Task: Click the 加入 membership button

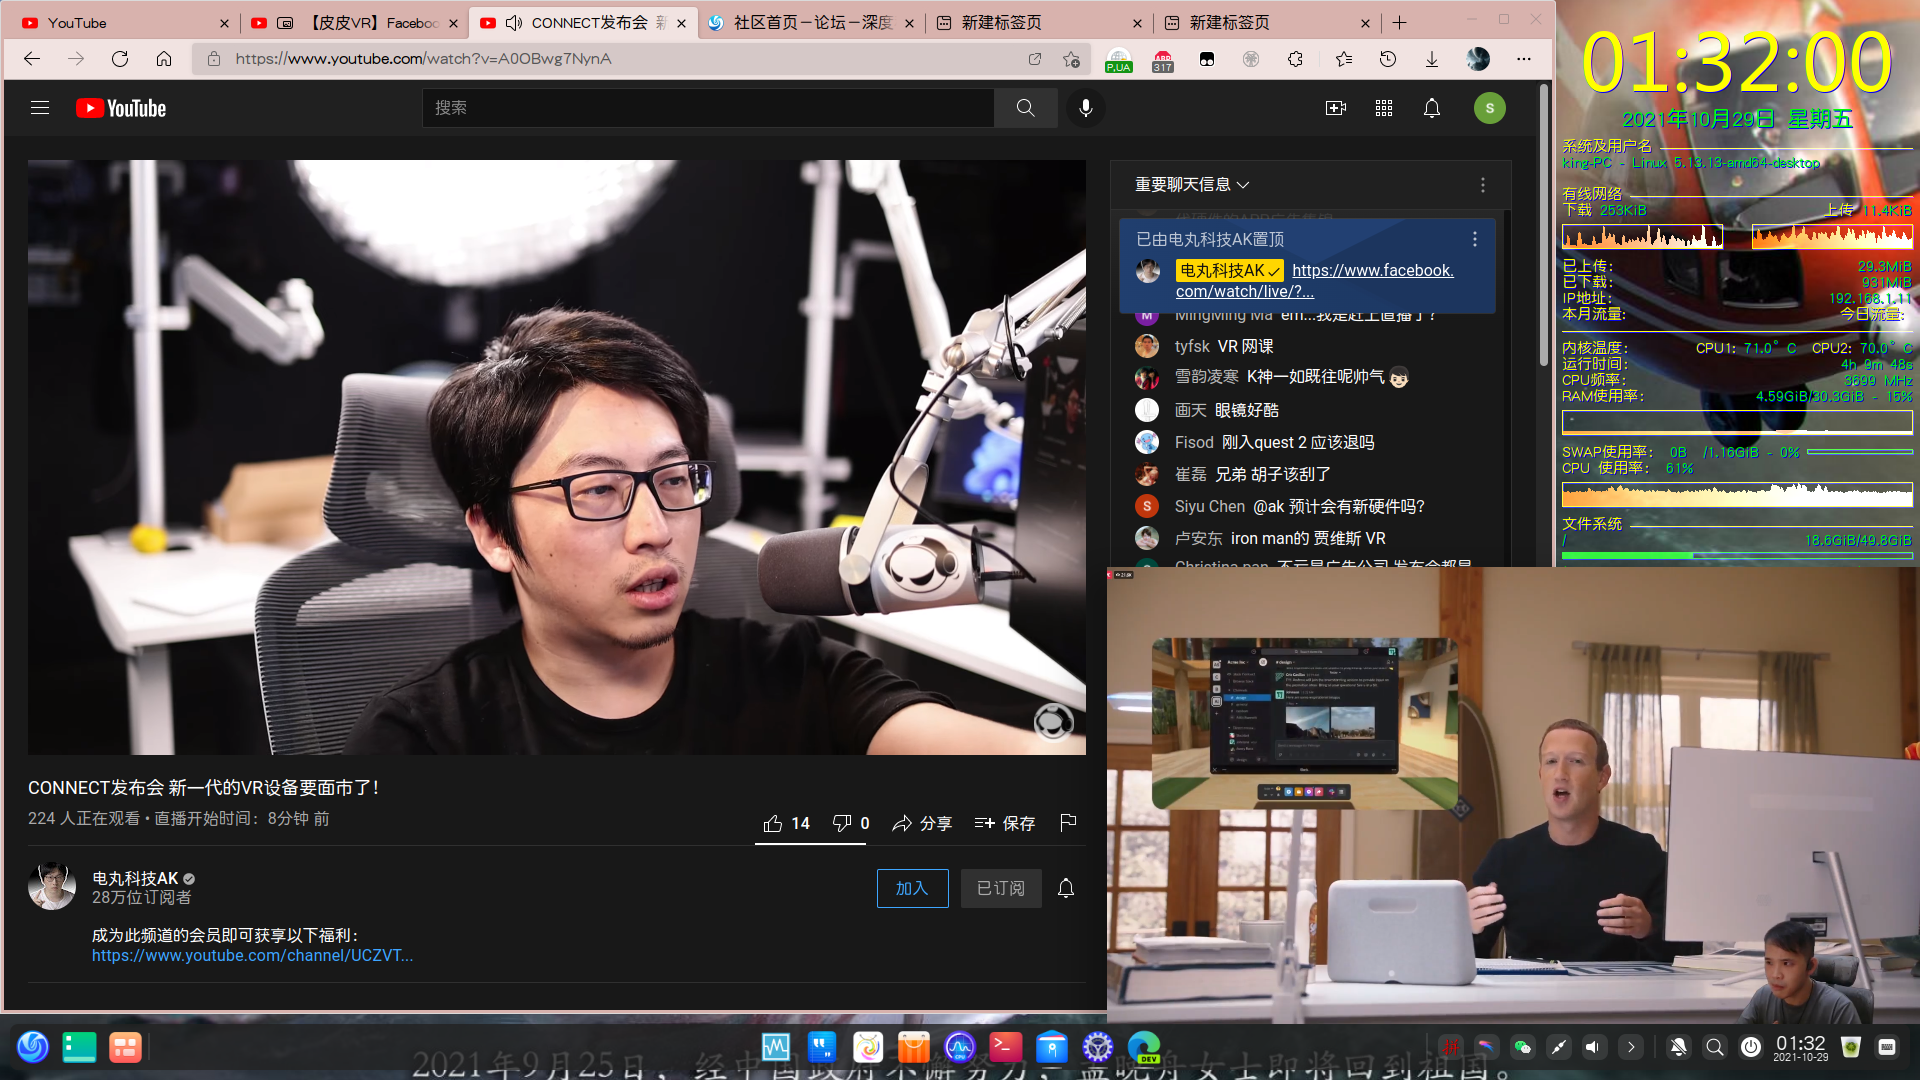Action: [x=912, y=888]
